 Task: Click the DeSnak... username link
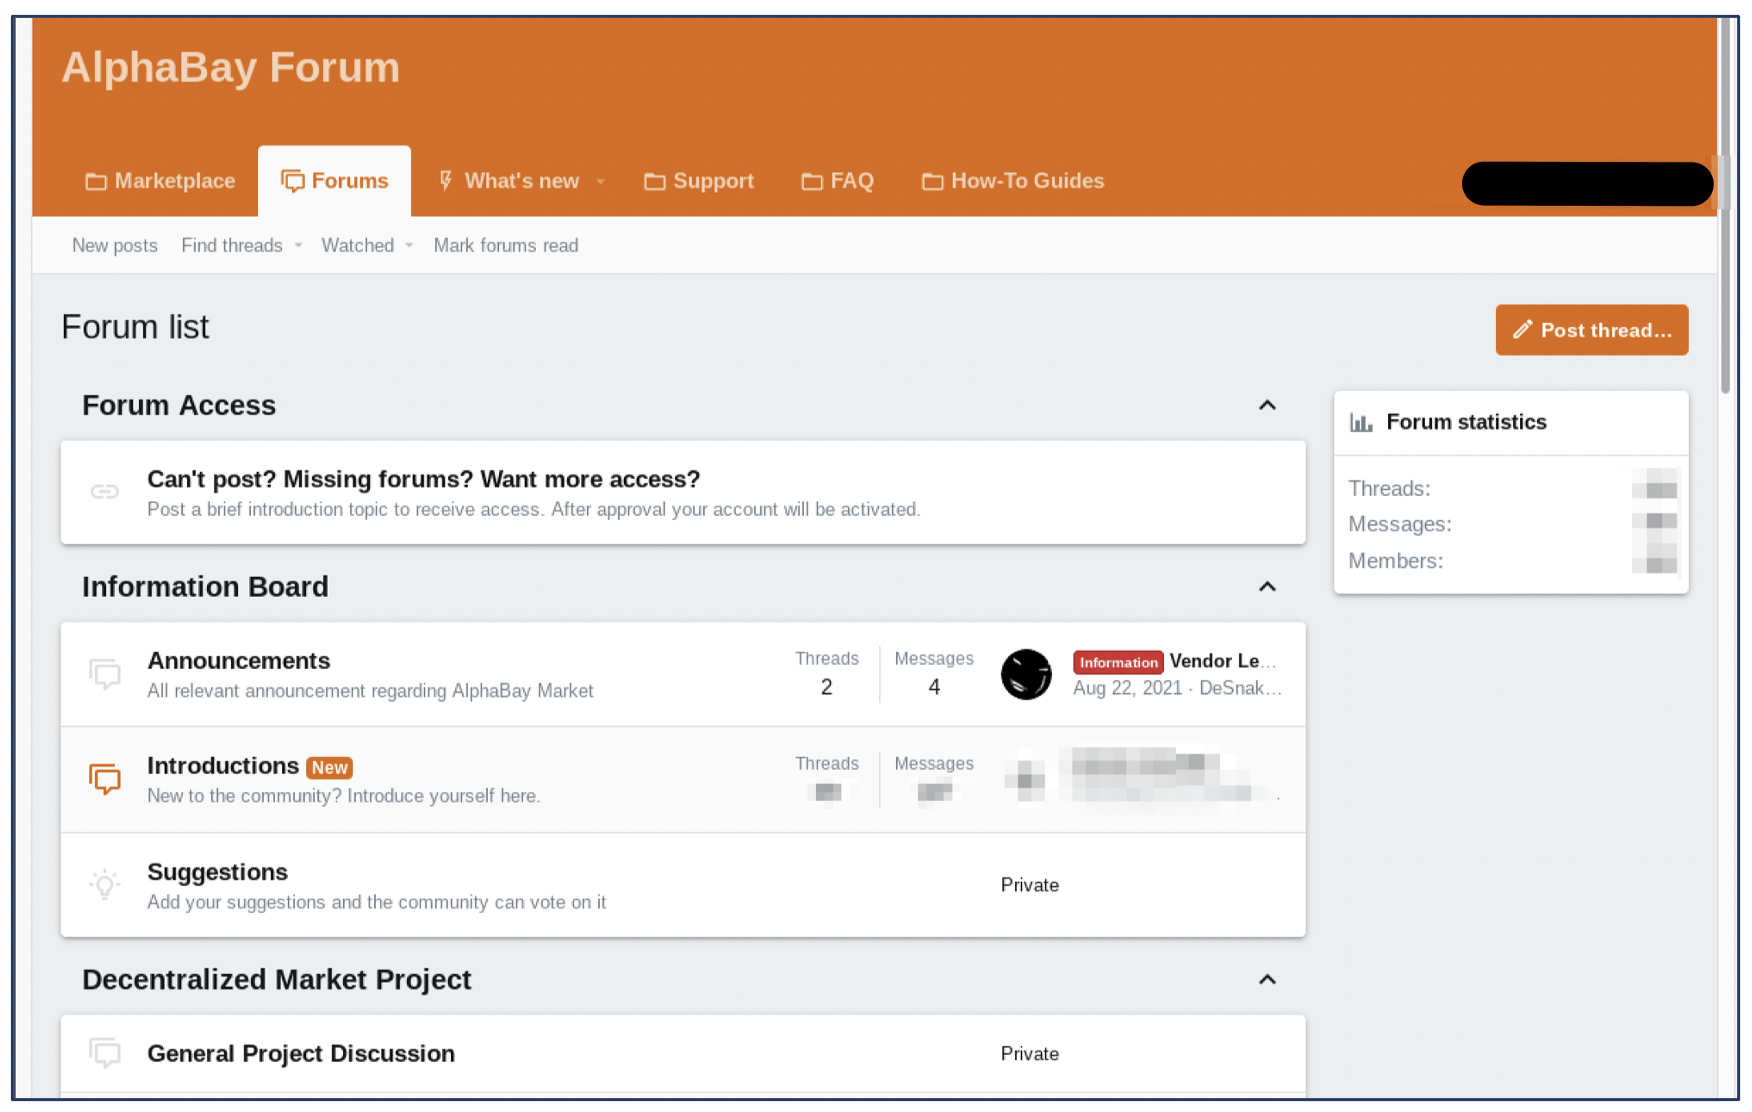pos(1240,688)
